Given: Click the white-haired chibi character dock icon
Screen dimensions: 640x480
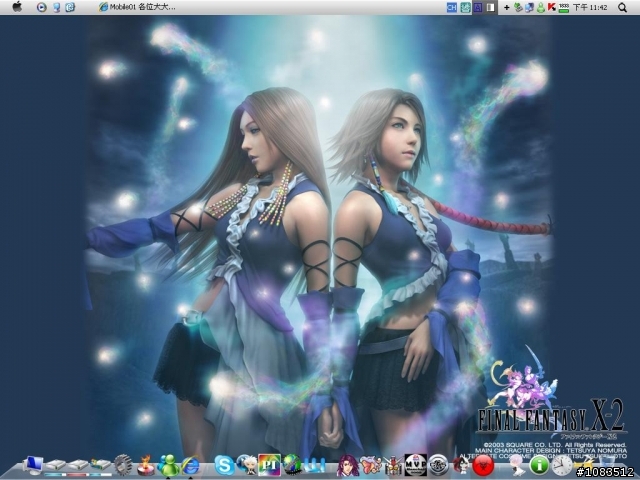Looking at the screenshot, I should click(x=247, y=465).
